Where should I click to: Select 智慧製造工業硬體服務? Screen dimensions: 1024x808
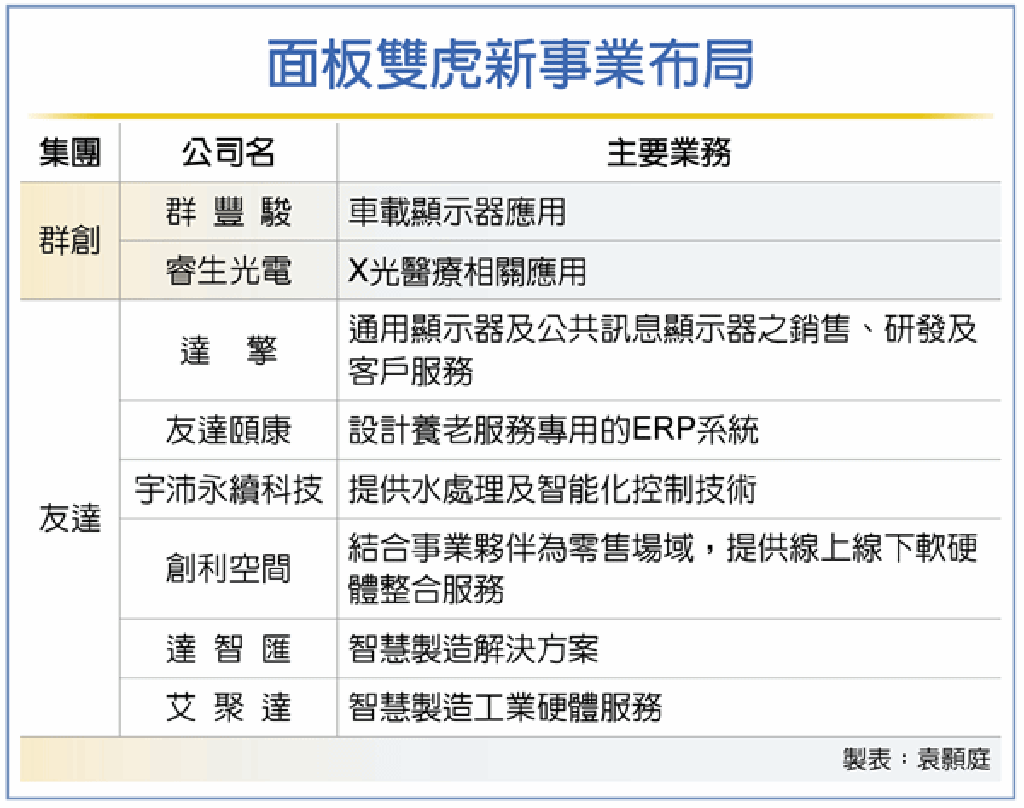click(x=505, y=707)
